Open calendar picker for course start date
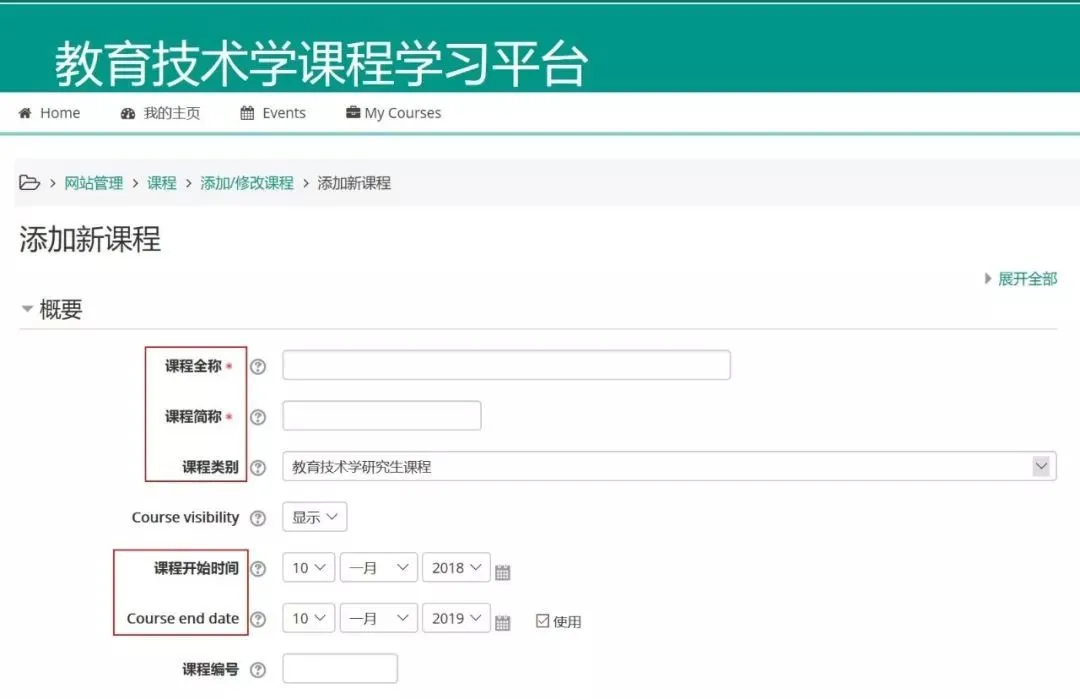Viewport: 1080px width, 699px height. click(503, 572)
